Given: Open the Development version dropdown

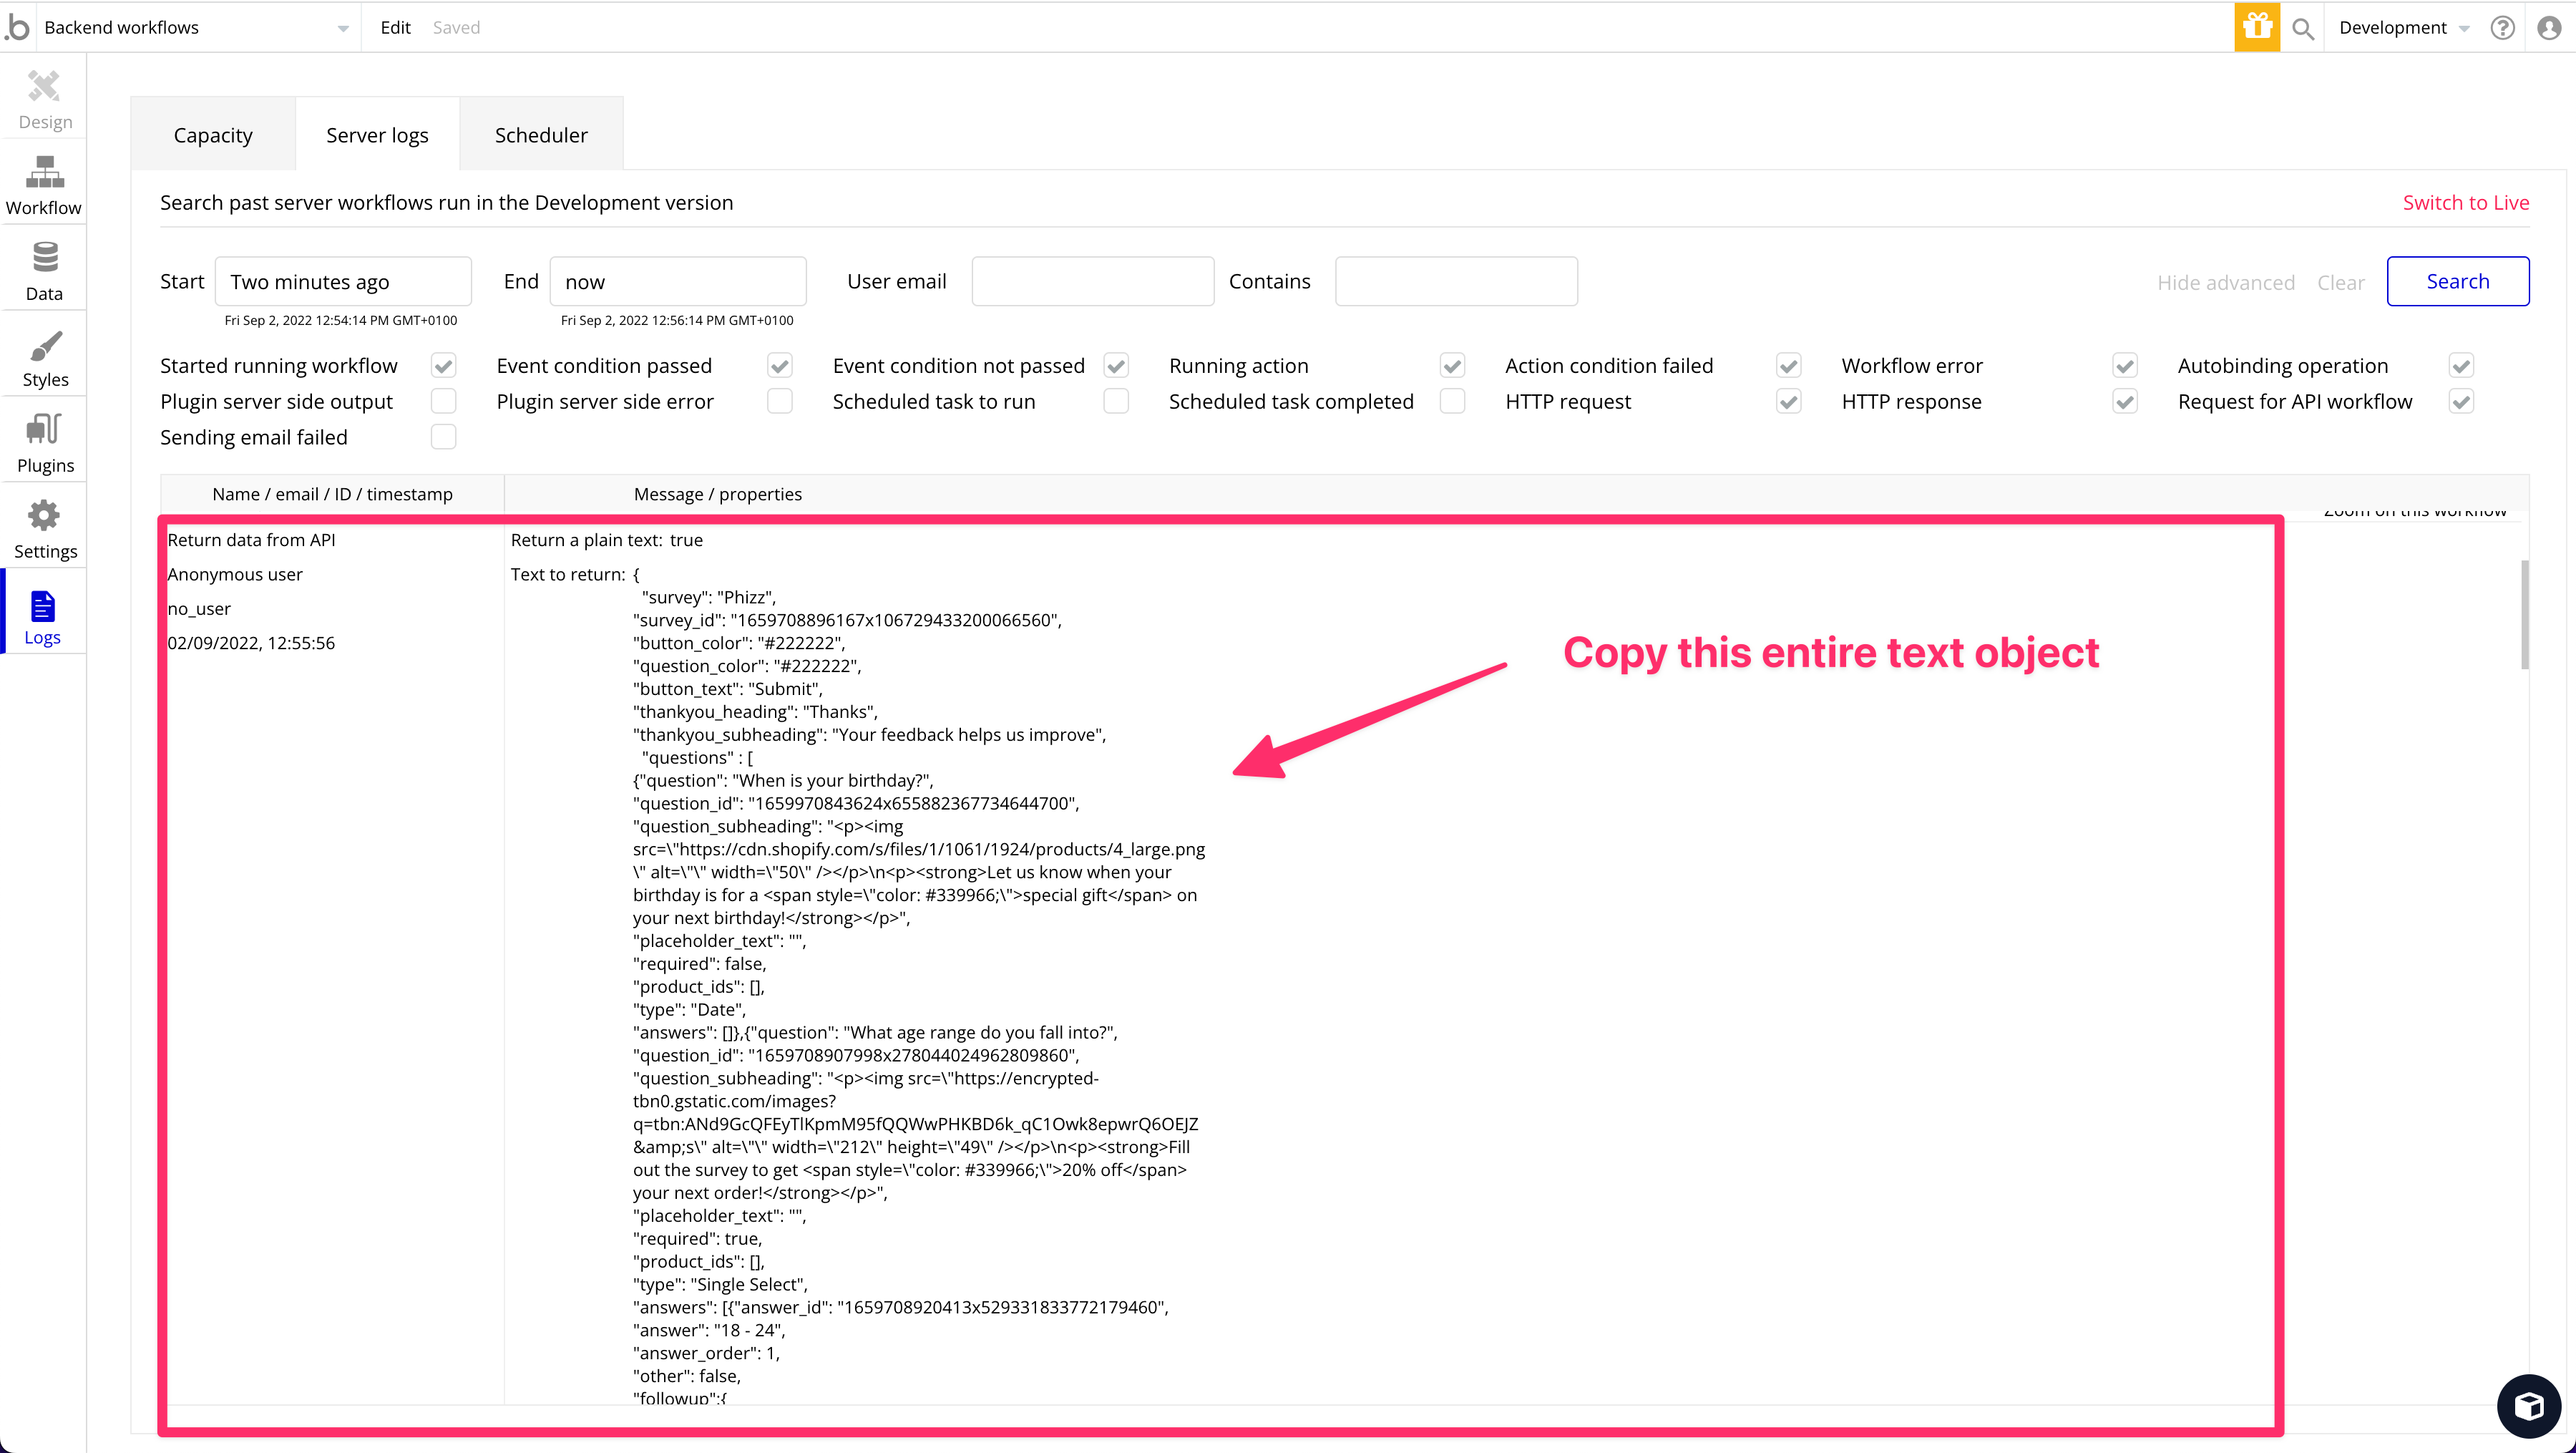Looking at the screenshot, I should point(2404,27).
